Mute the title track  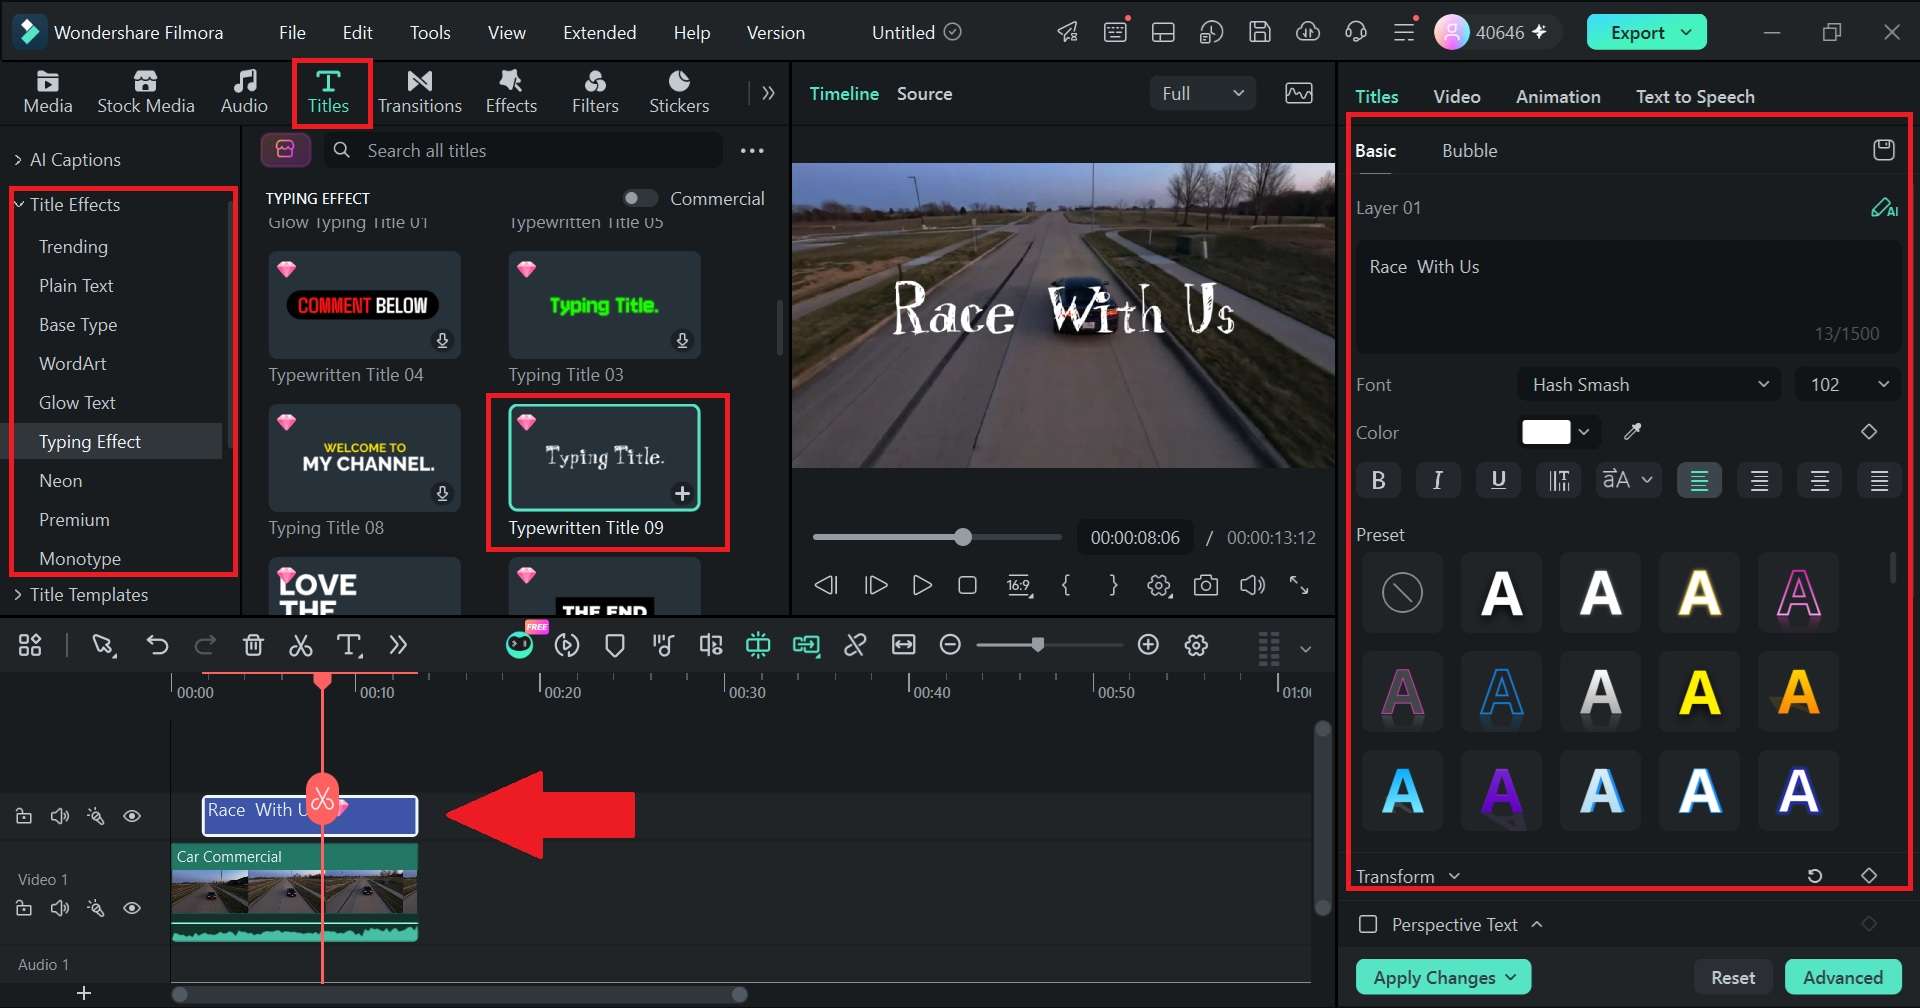60,817
